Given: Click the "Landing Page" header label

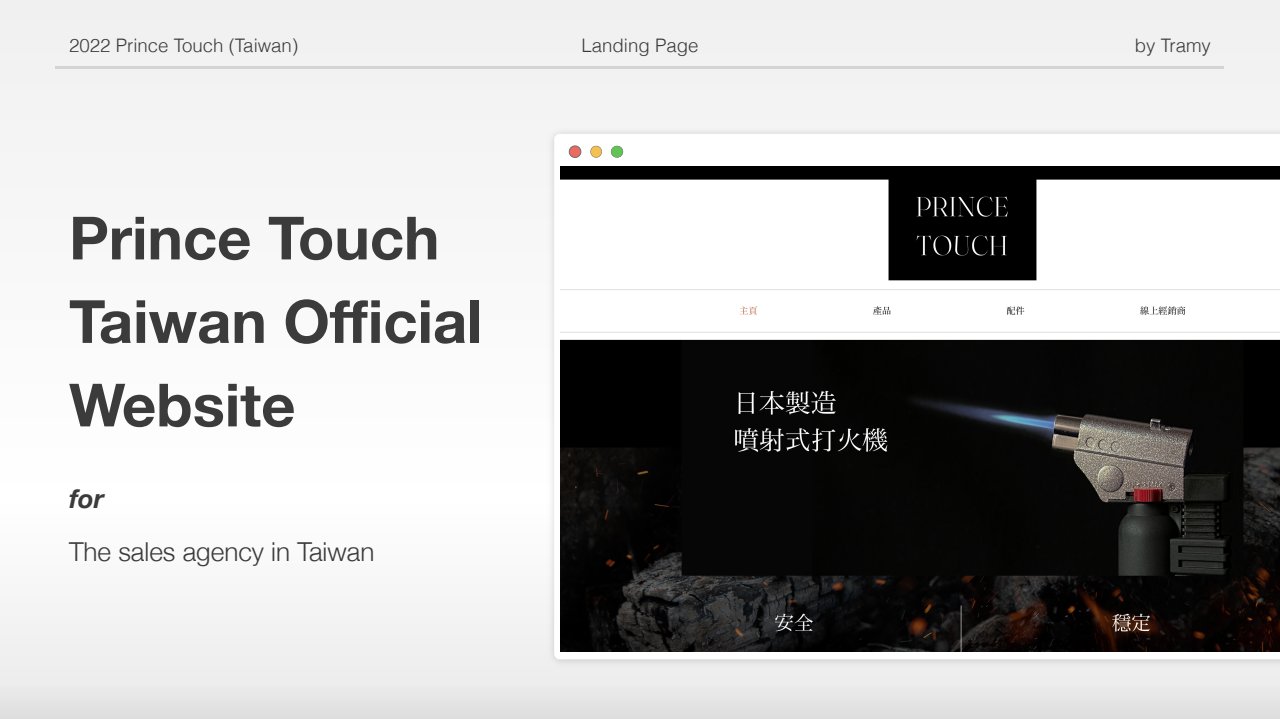Looking at the screenshot, I should click(x=639, y=46).
